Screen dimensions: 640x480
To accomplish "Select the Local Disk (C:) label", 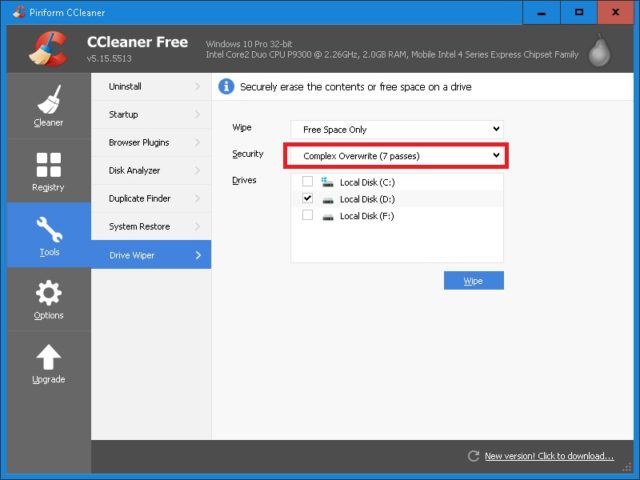I will [367, 182].
